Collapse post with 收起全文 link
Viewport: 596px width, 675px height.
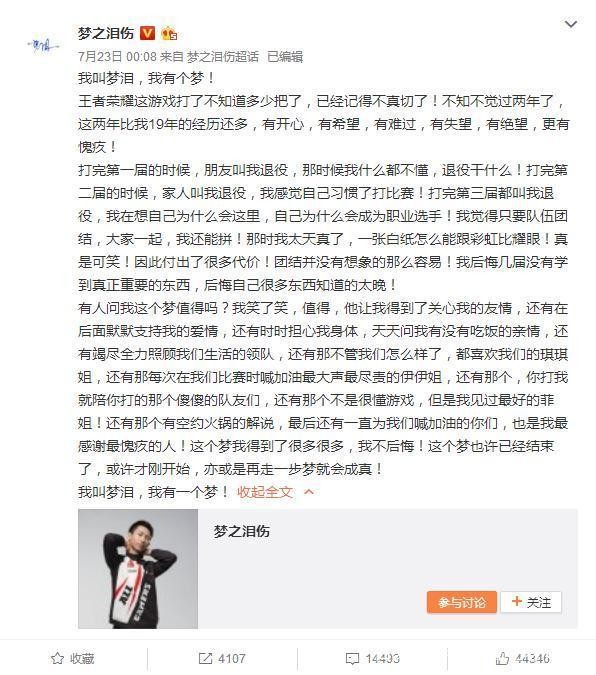[x=265, y=492]
